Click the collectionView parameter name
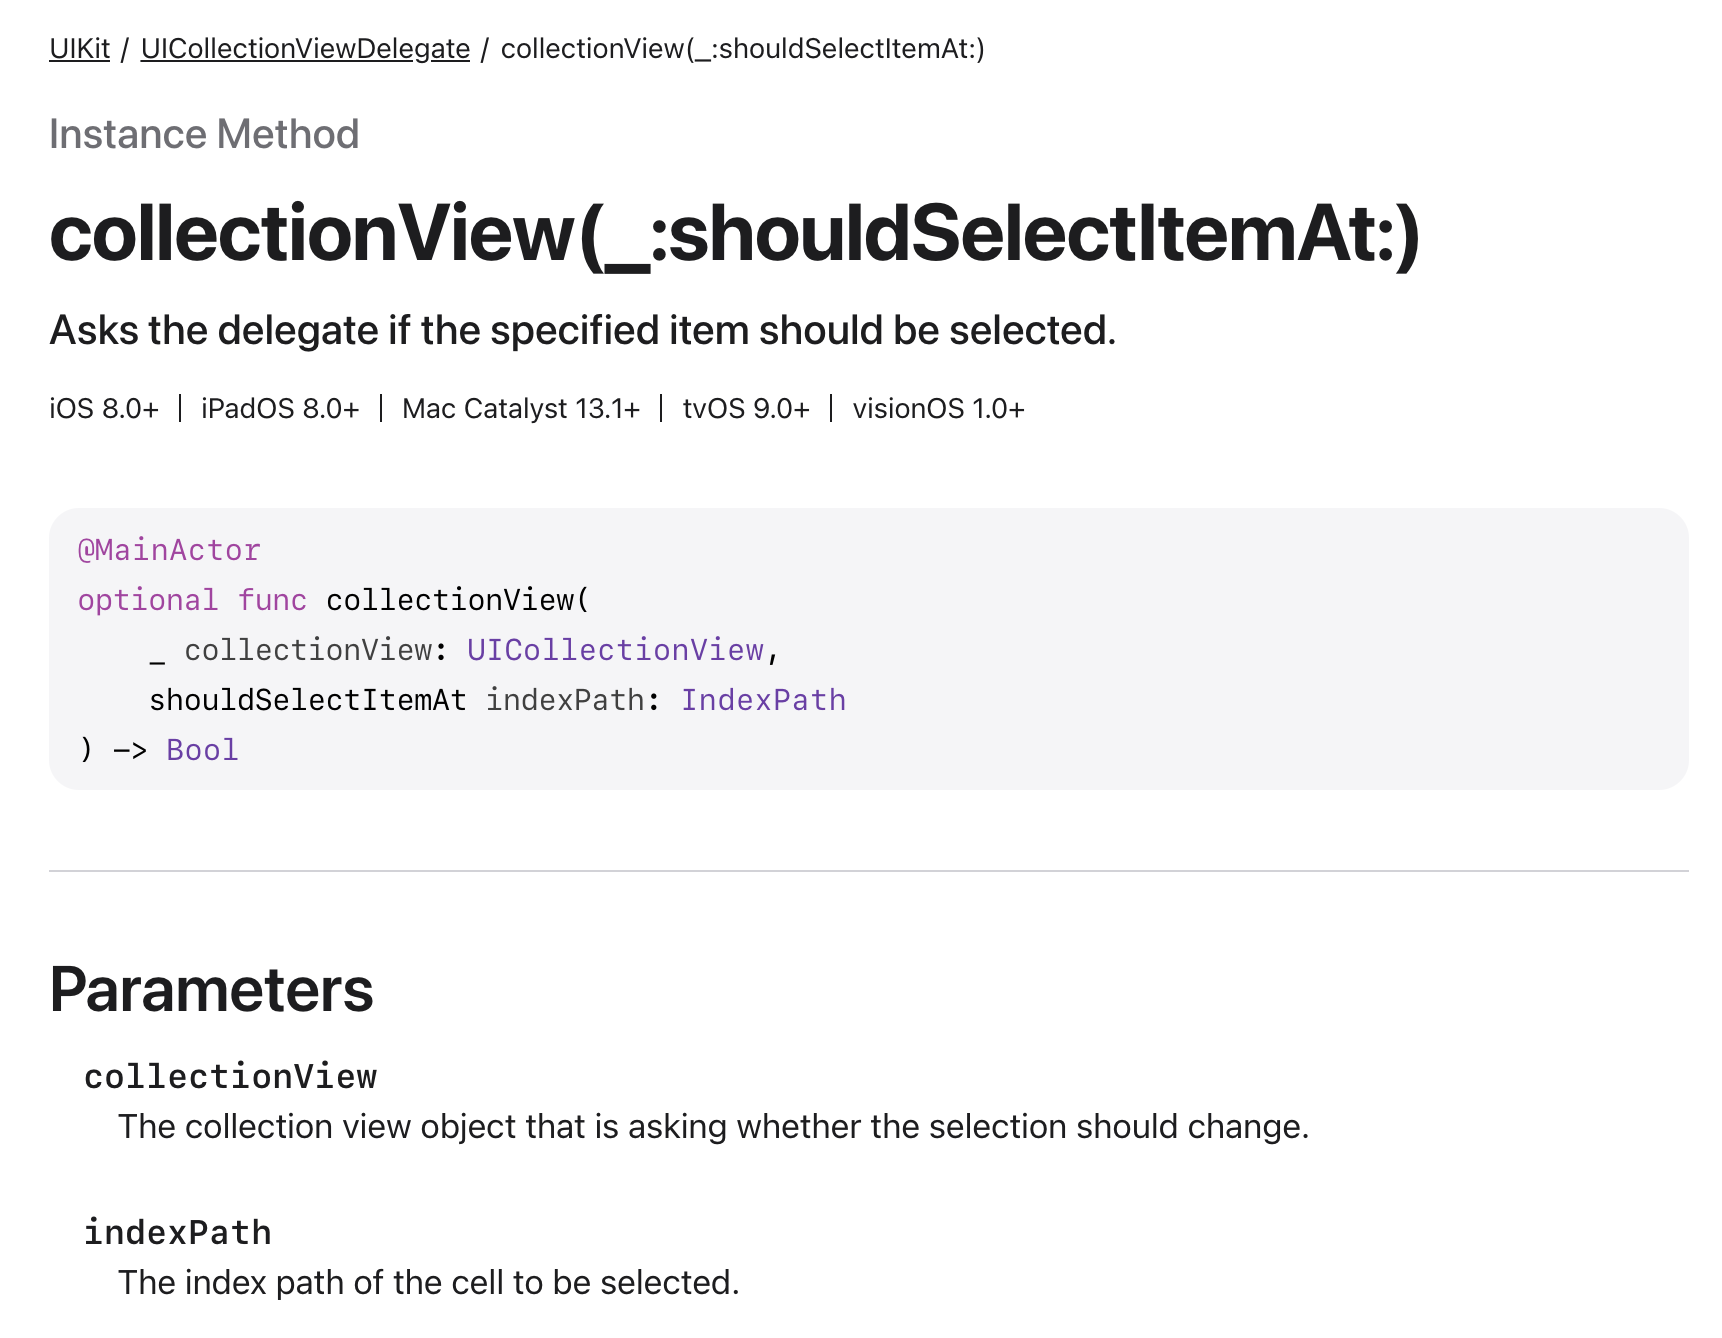Image resolution: width=1722 pixels, height=1338 pixels. (x=230, y=1077)
